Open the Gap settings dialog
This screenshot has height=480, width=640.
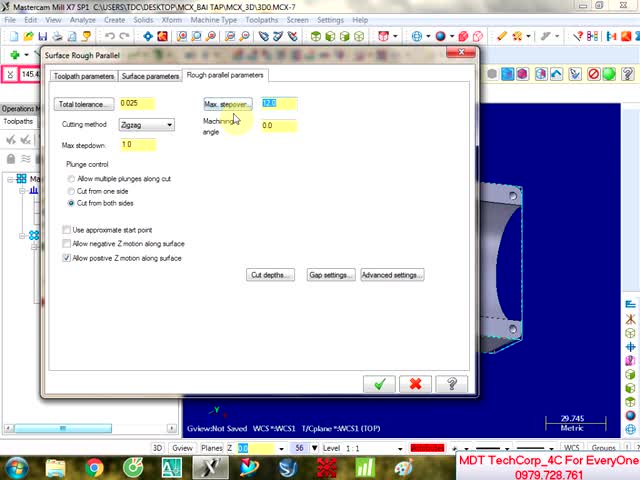pyautogui.click(x=331, y=275)
